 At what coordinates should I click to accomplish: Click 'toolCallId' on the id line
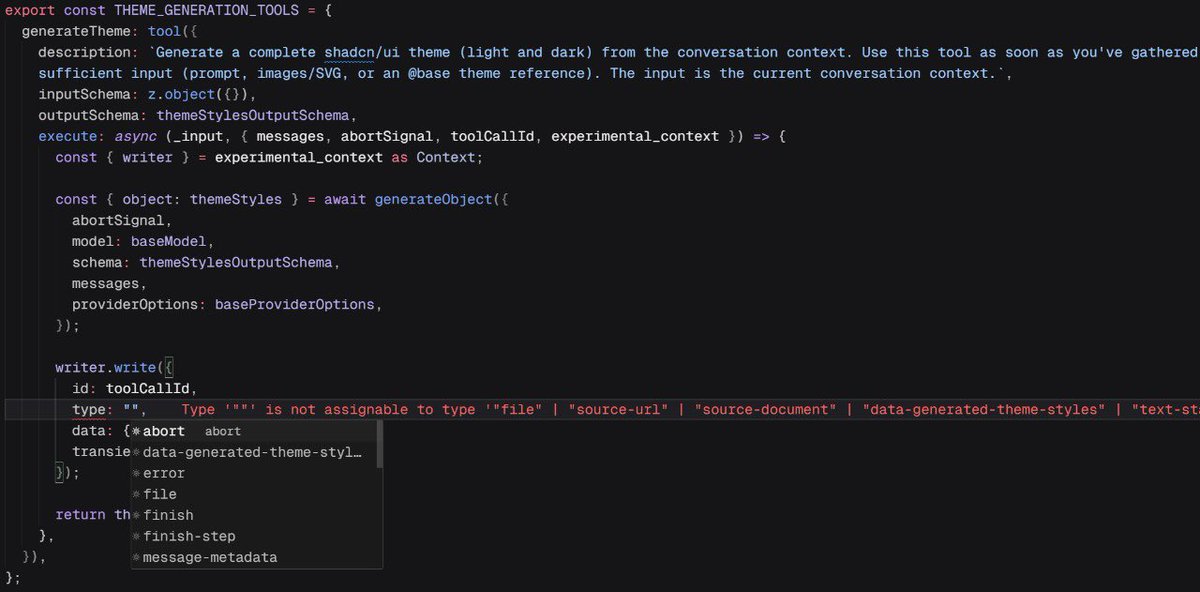147,388
